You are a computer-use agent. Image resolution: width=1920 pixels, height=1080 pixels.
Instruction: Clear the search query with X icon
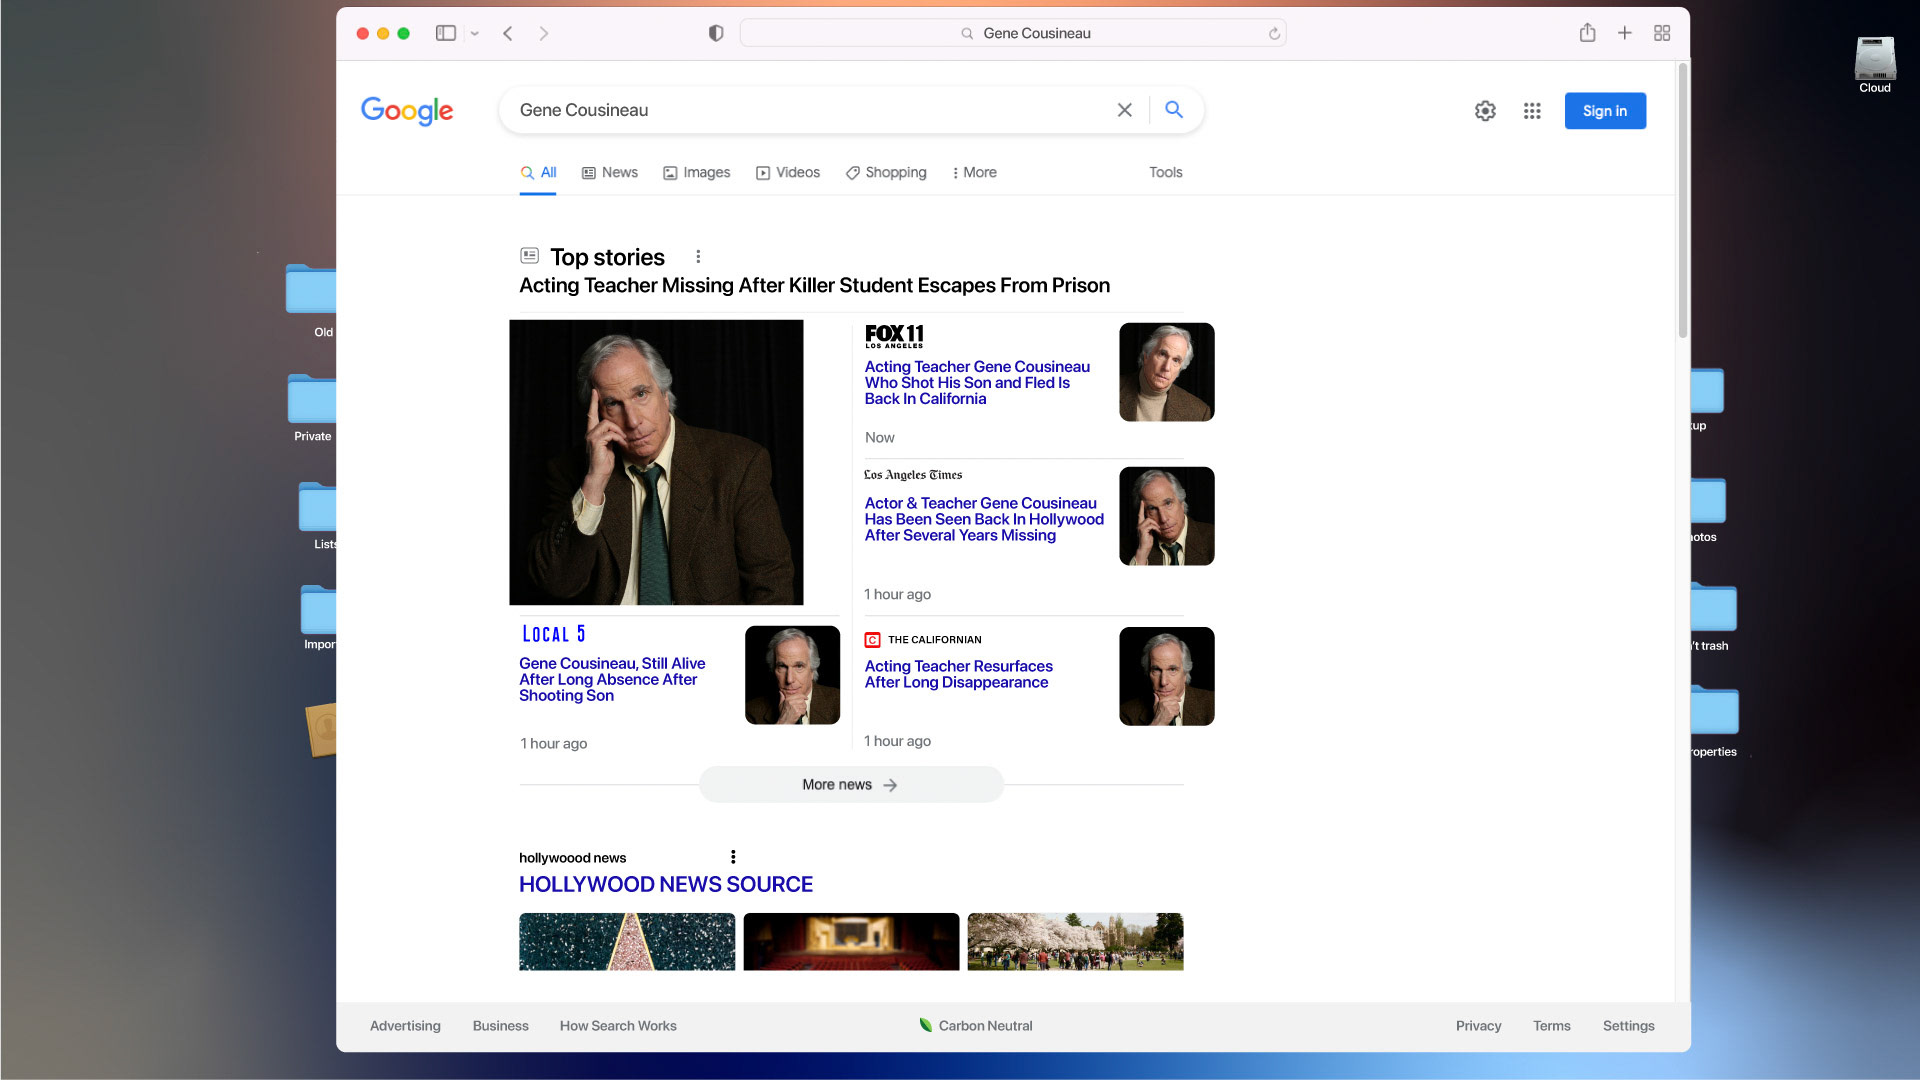point(1125,110)
